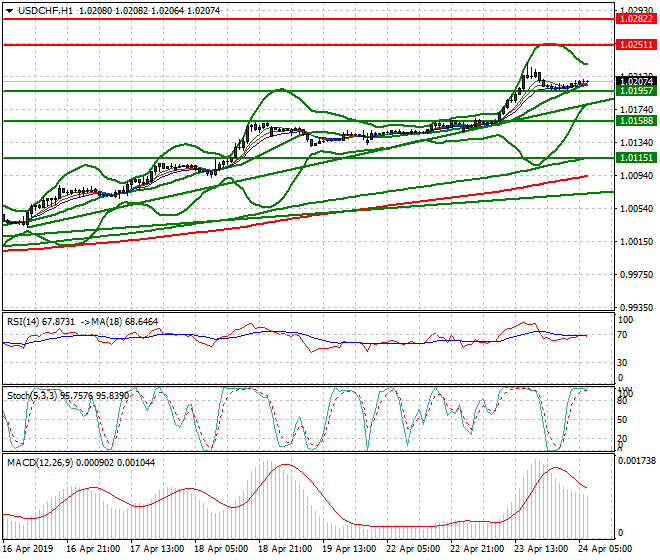
Task: Click the 19 Apr 13:00 time axis label
Action: click(349, 549)
